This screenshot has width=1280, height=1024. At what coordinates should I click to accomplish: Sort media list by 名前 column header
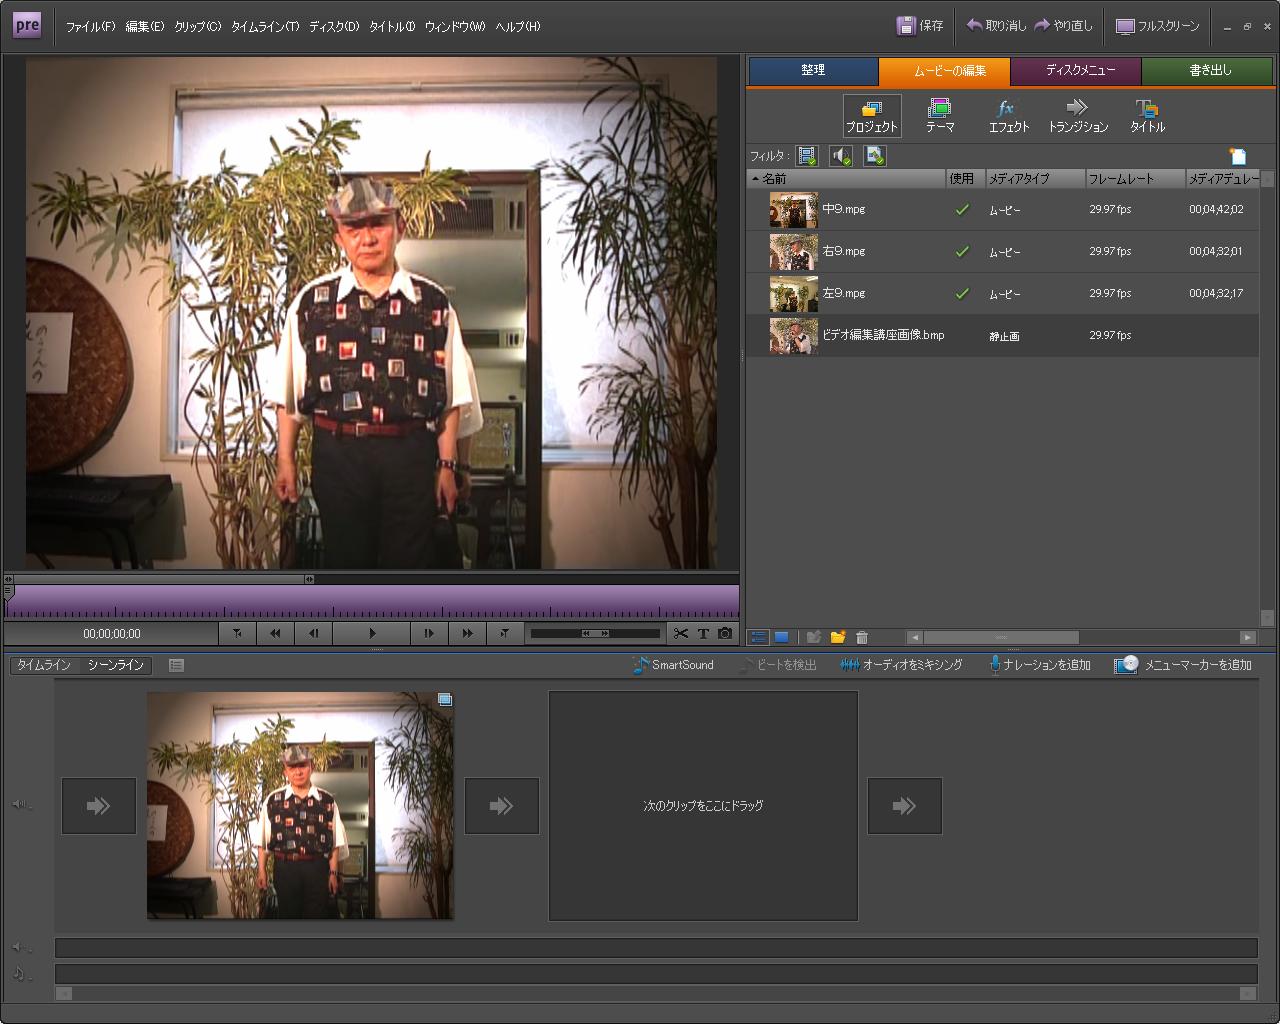pos(774,179)
